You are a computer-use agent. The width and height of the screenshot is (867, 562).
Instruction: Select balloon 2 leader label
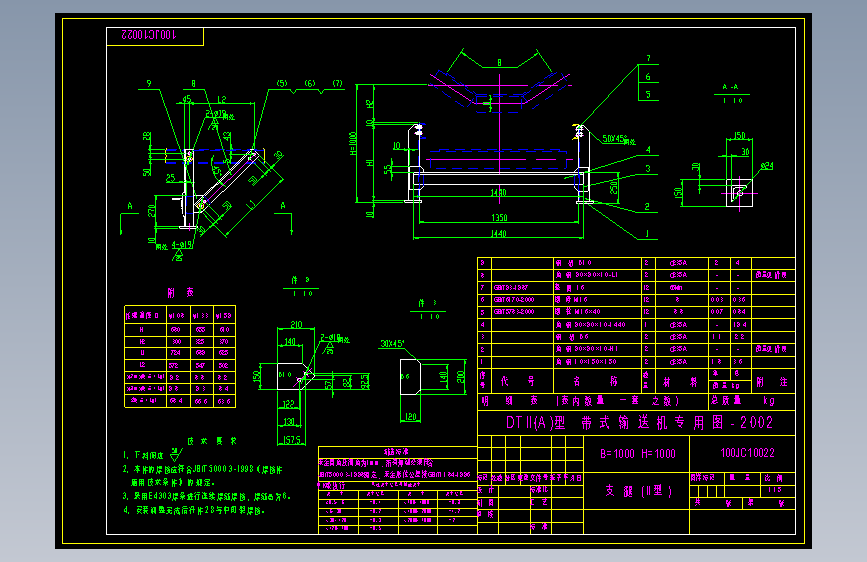point(647,207)
